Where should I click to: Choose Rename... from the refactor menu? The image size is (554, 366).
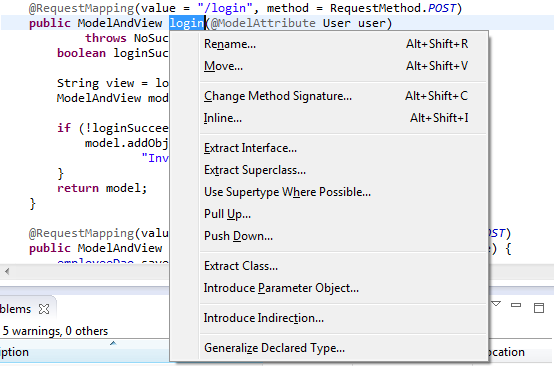(x=343, y=44)
